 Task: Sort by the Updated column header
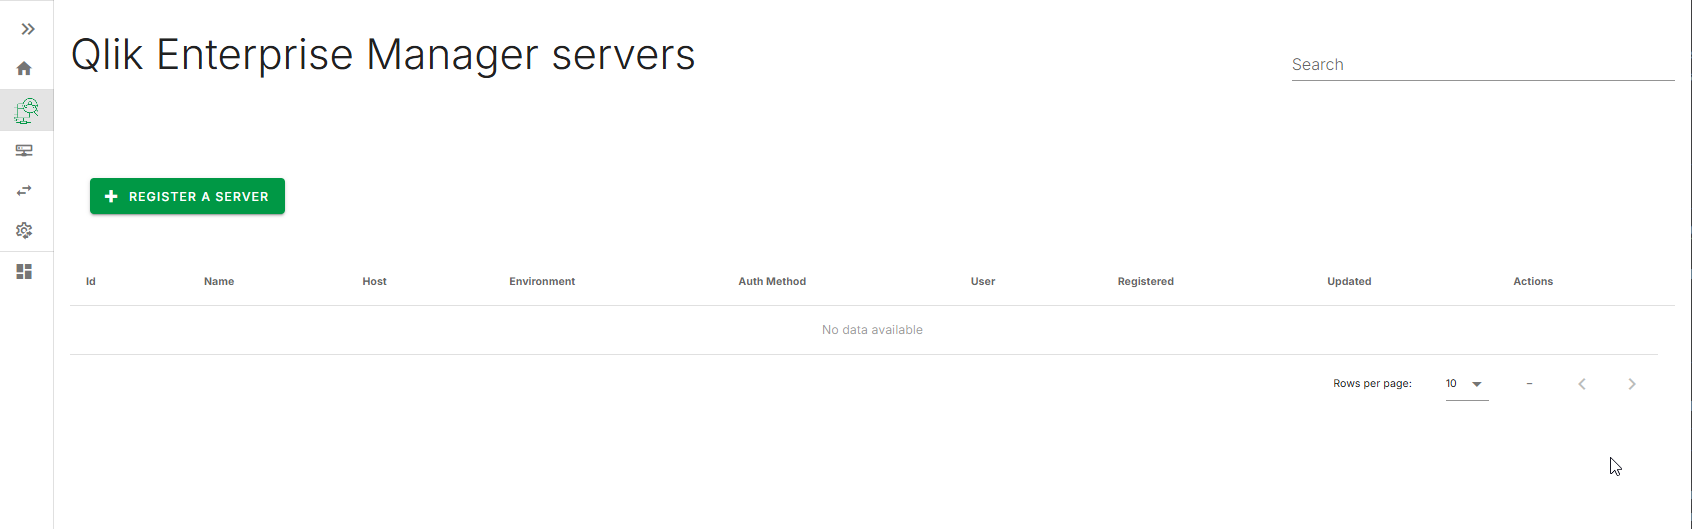tap(1349, 282)
